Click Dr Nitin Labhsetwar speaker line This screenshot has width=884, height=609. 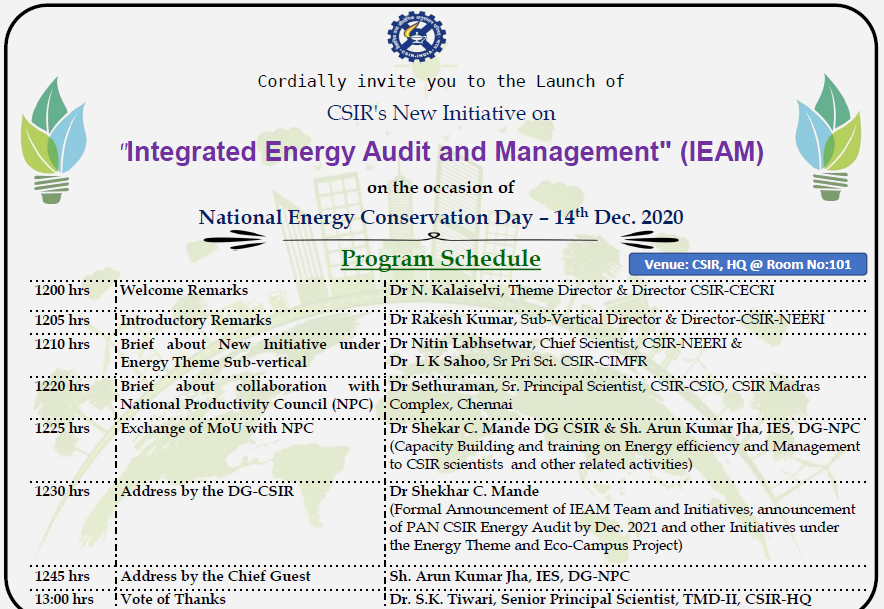click(x=566, y=343)
